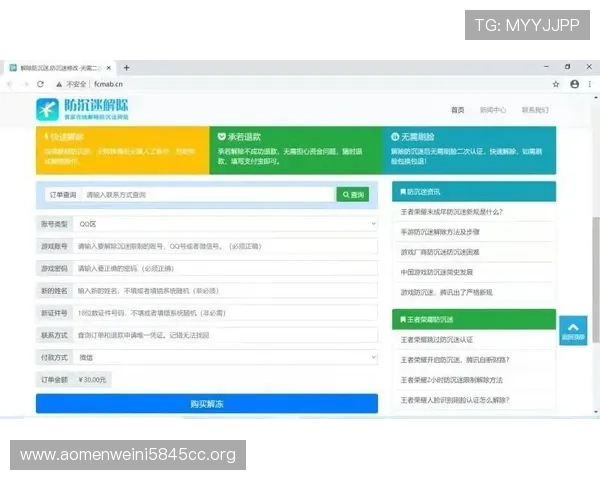The height and width of the screenshot is (480, 600).
Task: Click the back-to-top arrow button
Action: [573, 331]
